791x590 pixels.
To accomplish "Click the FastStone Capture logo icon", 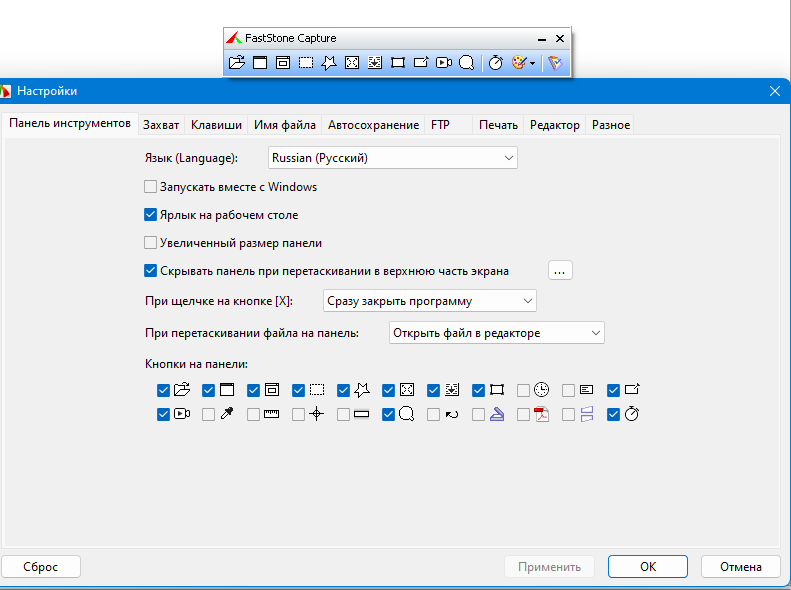I will pyautogui.click(x=234, y=38).
